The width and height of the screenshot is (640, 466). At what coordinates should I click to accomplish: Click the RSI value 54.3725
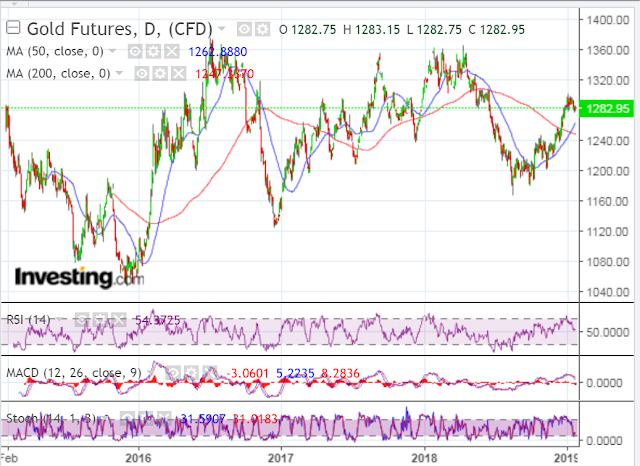(x=158, y=320)
